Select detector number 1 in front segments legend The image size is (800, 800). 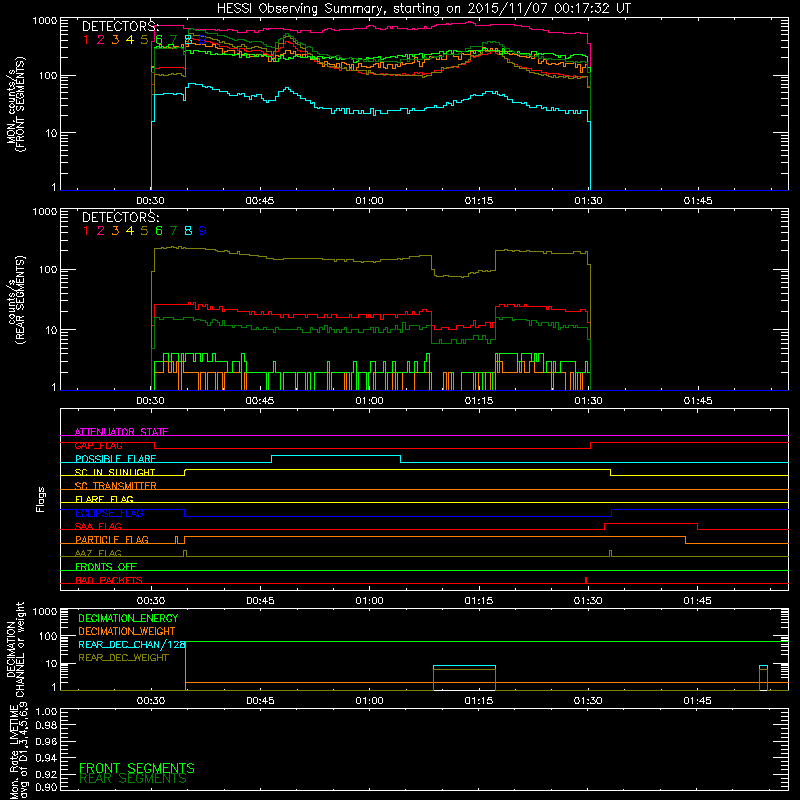[x=86, y=40]
